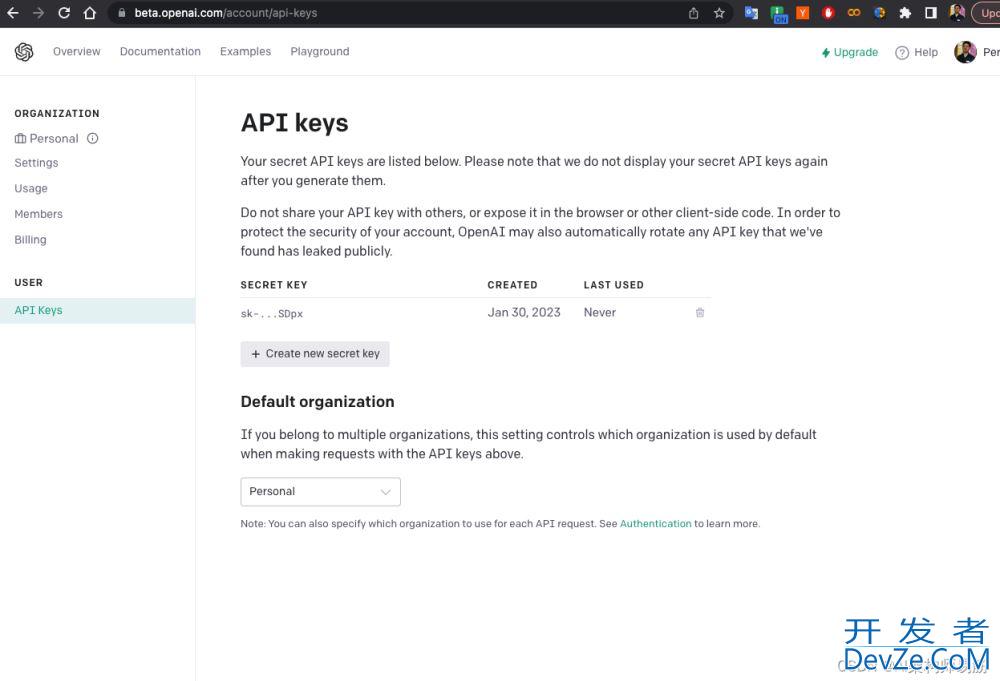Click the Default organization heading

coord(317,402)
